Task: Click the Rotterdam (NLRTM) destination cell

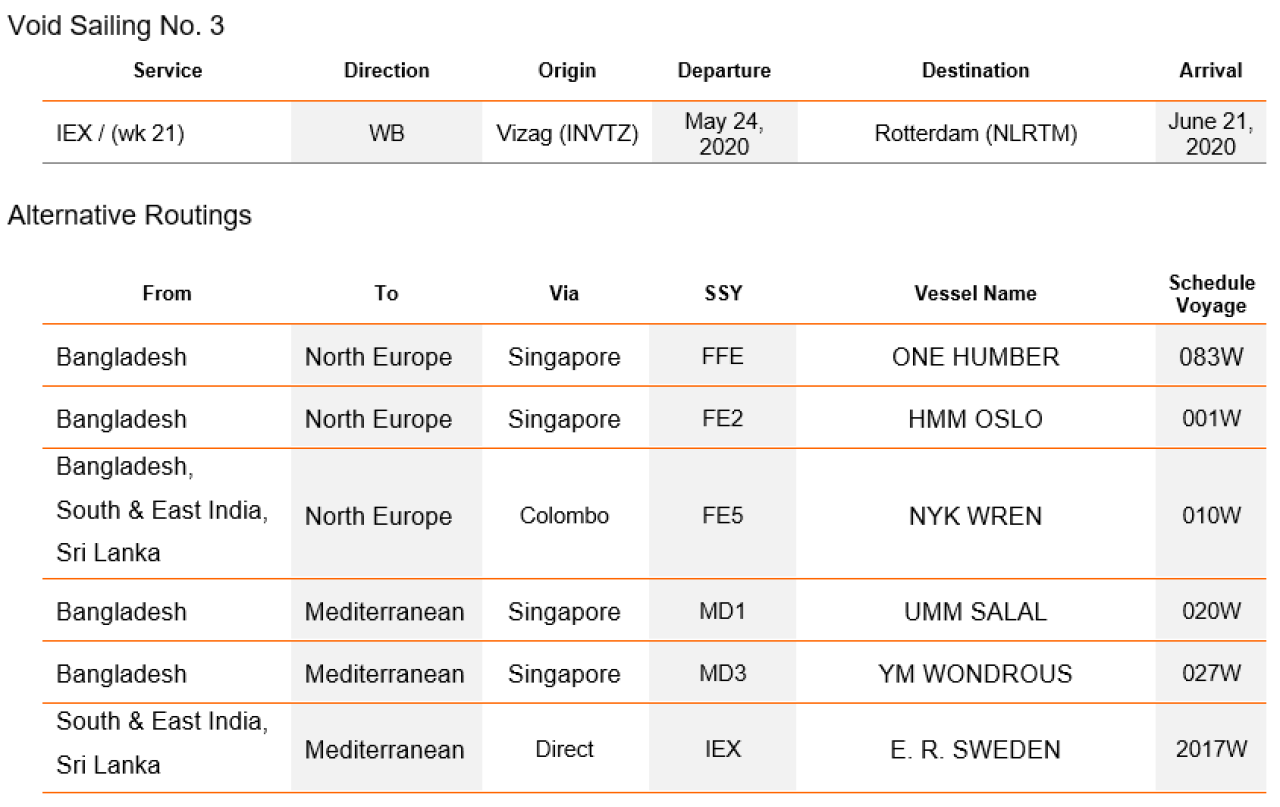Action: point(976,133)
